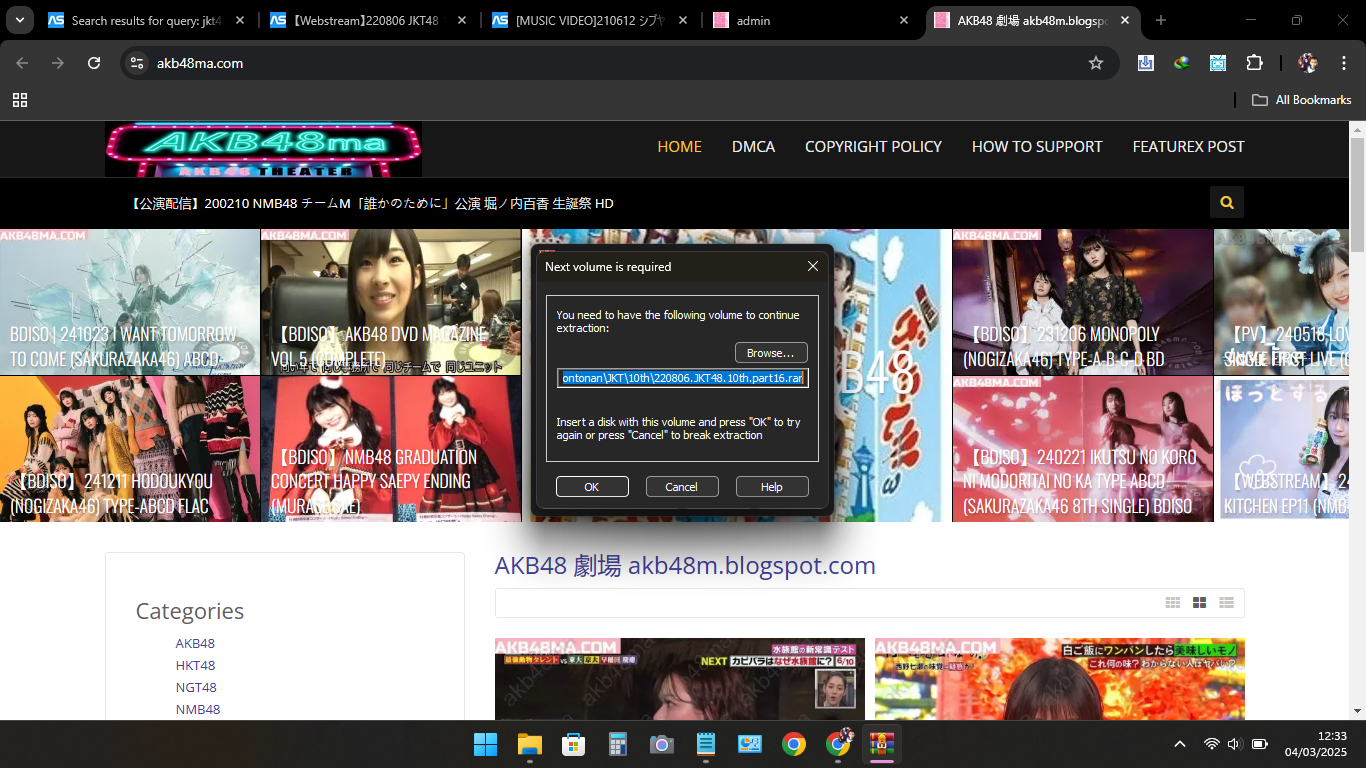
Task: Open the blue TV extension icon
Action: click(1218, 63)
